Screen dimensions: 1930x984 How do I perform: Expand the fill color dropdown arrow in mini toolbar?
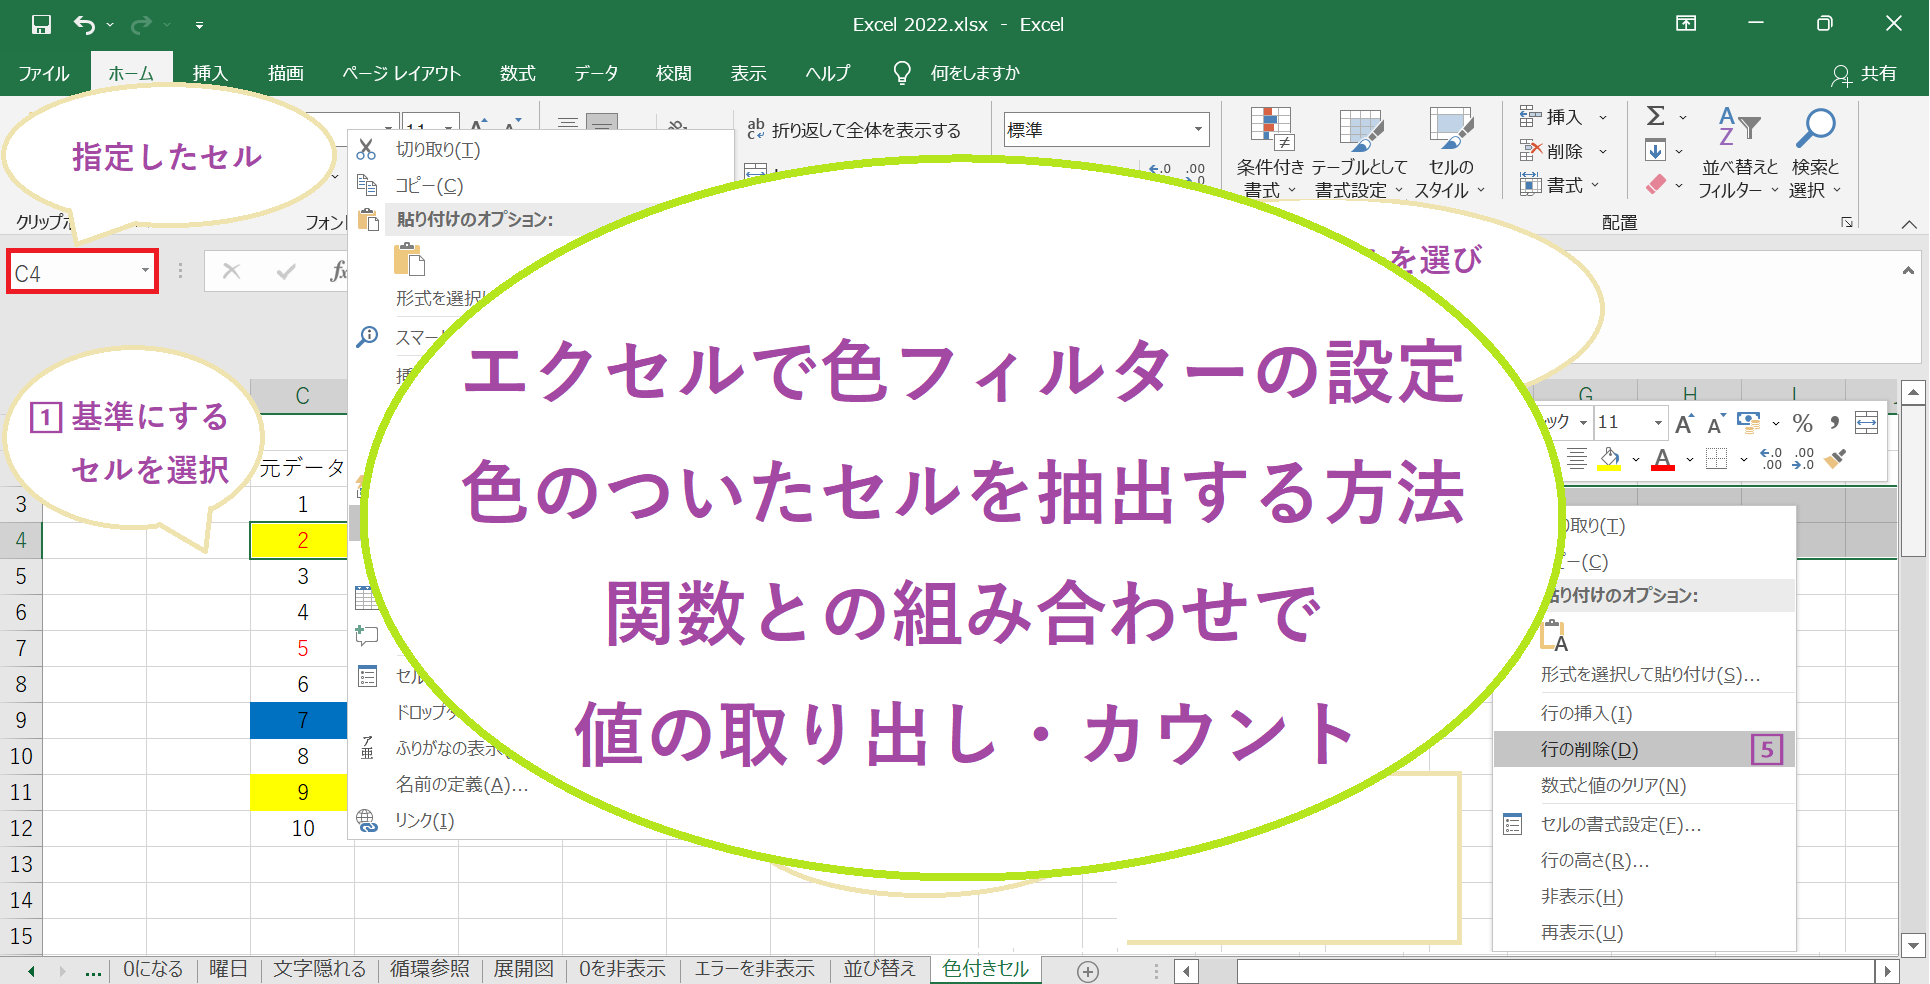point(1634,460)
